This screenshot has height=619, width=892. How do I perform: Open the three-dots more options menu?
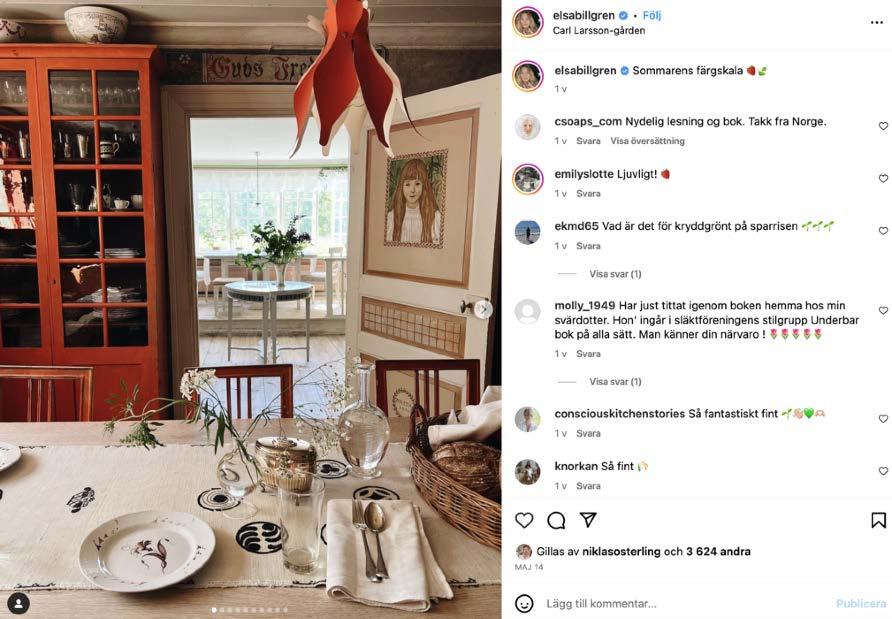point(877,23)
